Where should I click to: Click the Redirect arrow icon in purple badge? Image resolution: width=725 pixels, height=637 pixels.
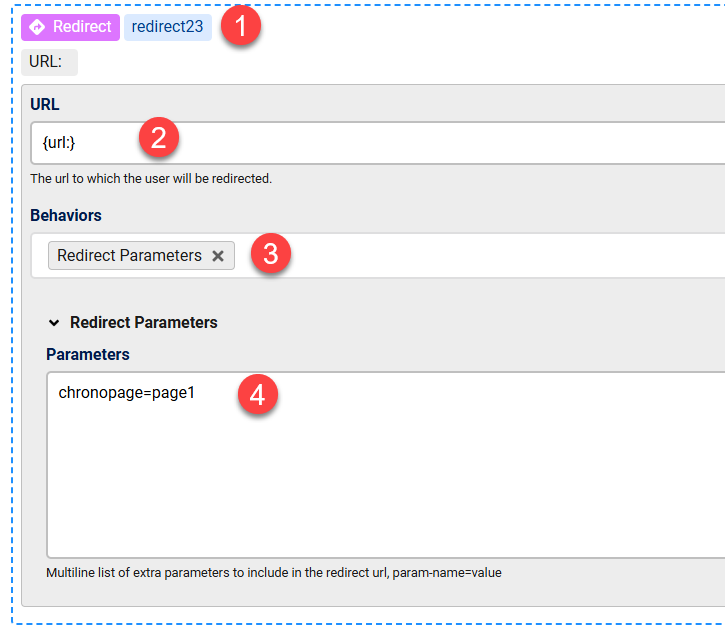coord(37,27)
